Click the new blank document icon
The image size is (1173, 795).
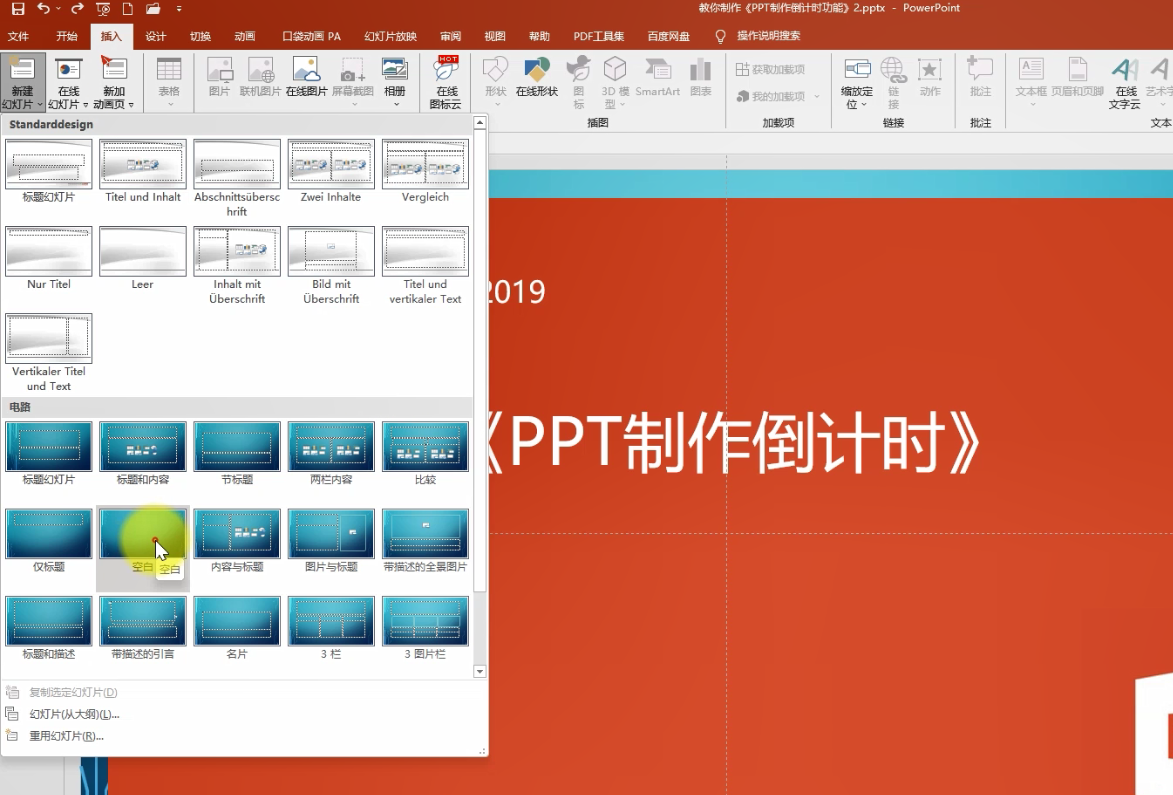coord(128,9)
